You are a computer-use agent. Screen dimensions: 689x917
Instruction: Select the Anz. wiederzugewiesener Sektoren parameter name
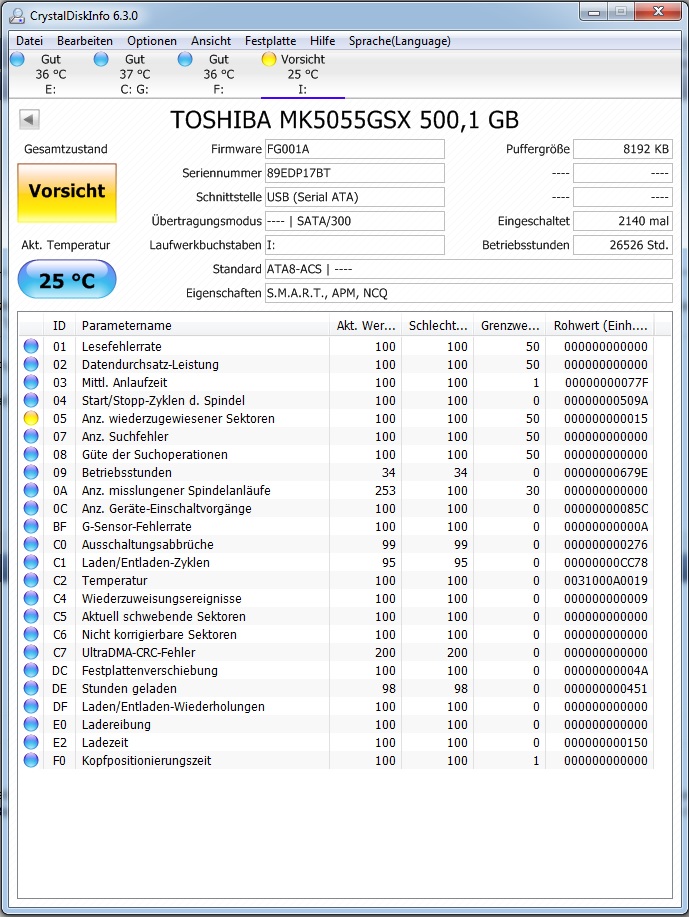click(x=178, y=419)
